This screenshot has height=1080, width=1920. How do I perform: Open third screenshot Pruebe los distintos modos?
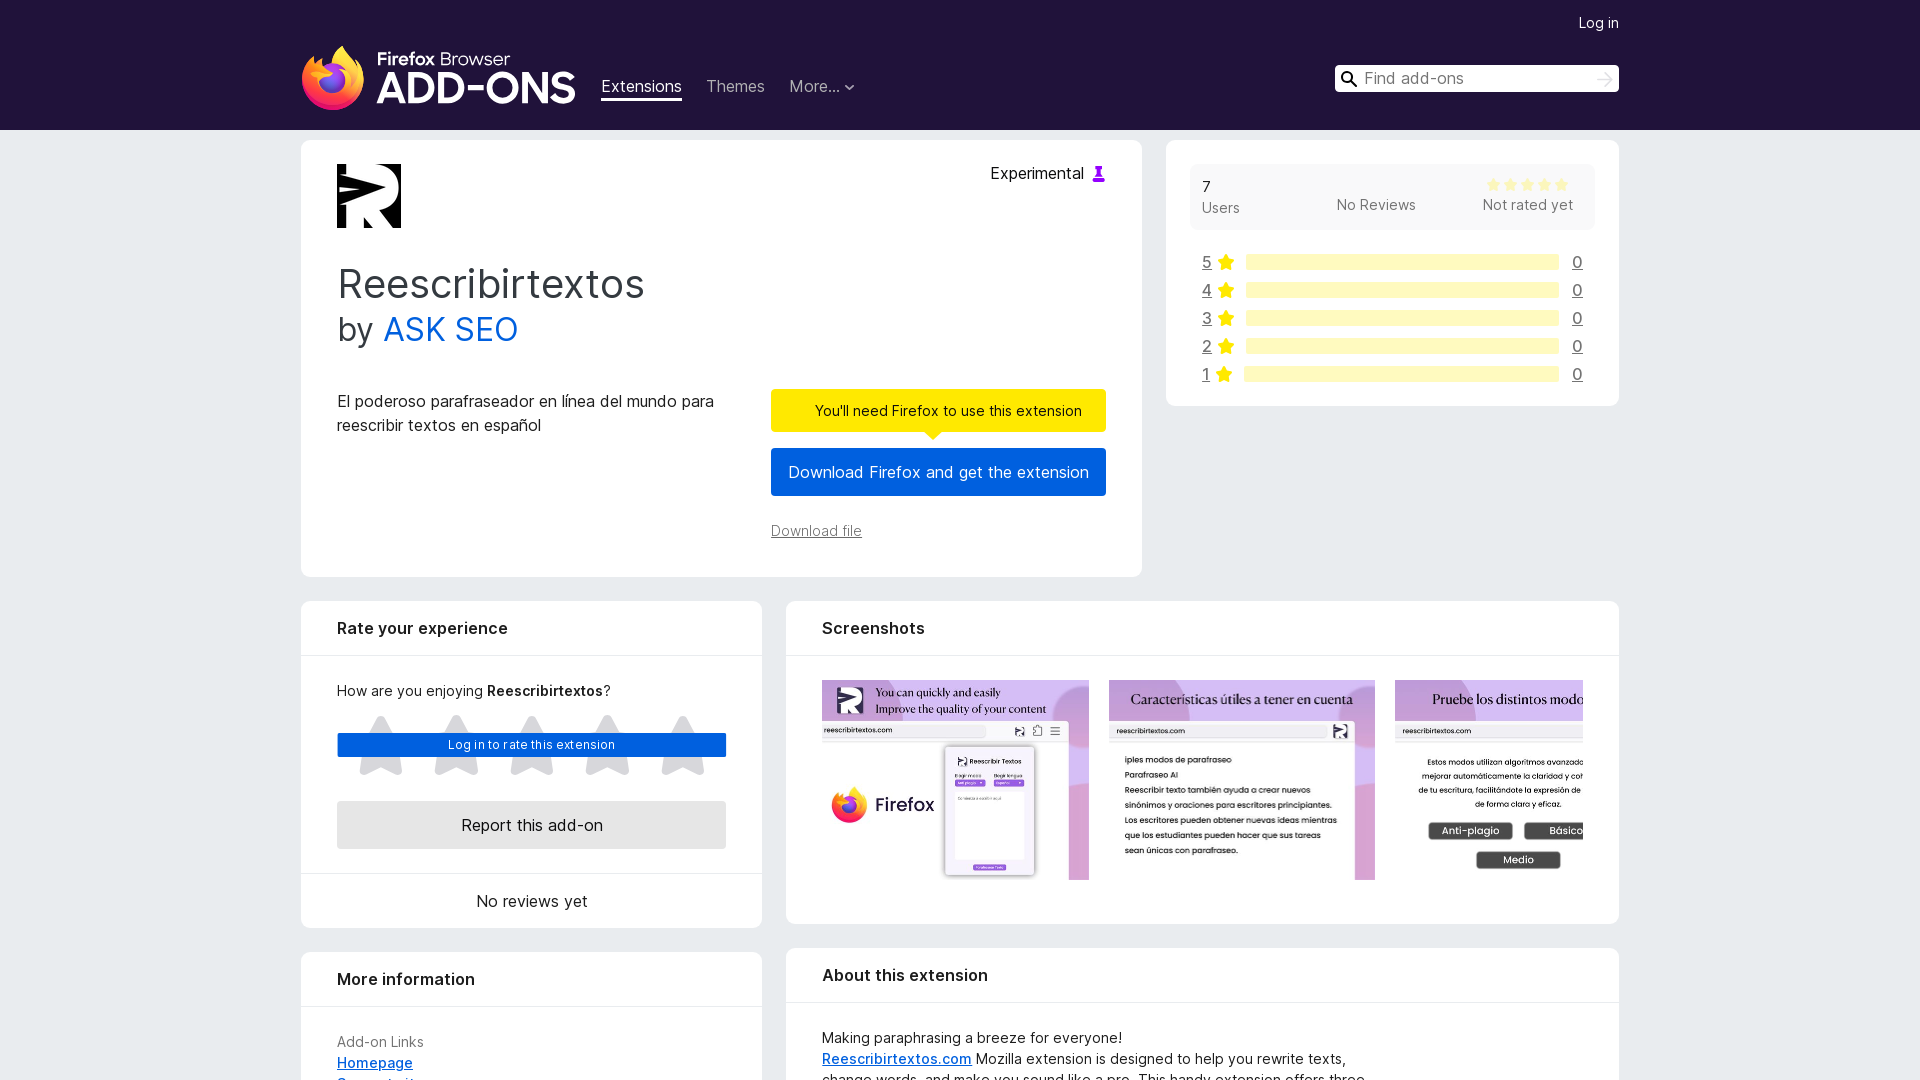(1489, 780)
